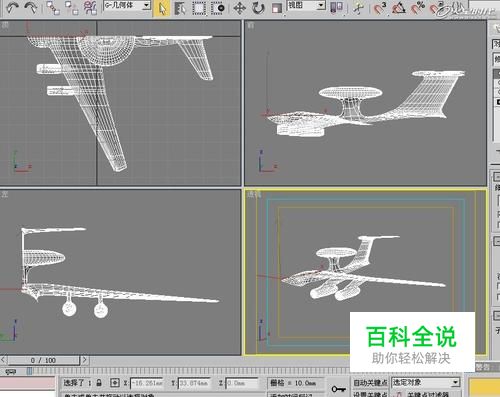Activate the Select and Link tool
The width and height of the screenshot is (500, 397).
[x=53, y=8]
